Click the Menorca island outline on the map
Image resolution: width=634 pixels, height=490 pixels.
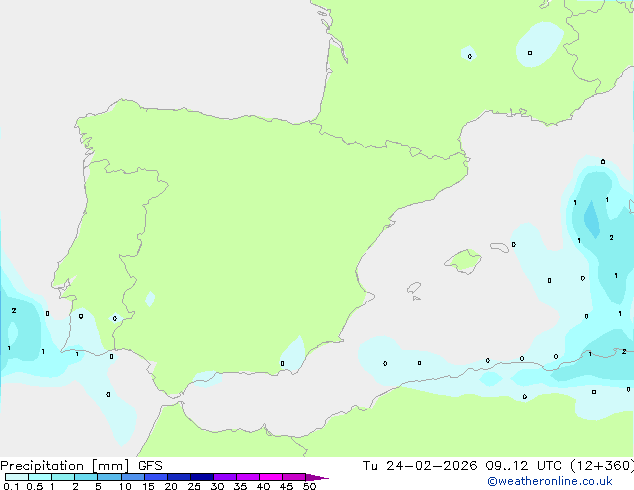[x=499, y=247]
